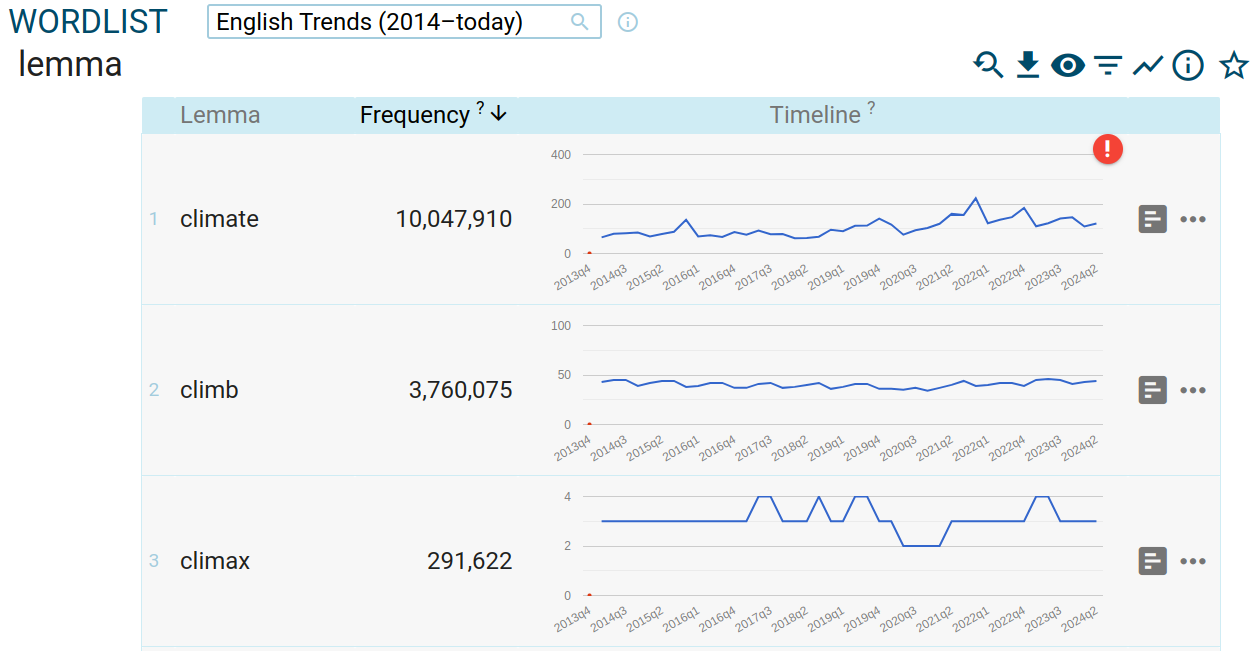1256x651 pixels.
Task: Click the corpus info icon beside selector
Action: pos(628,22)
